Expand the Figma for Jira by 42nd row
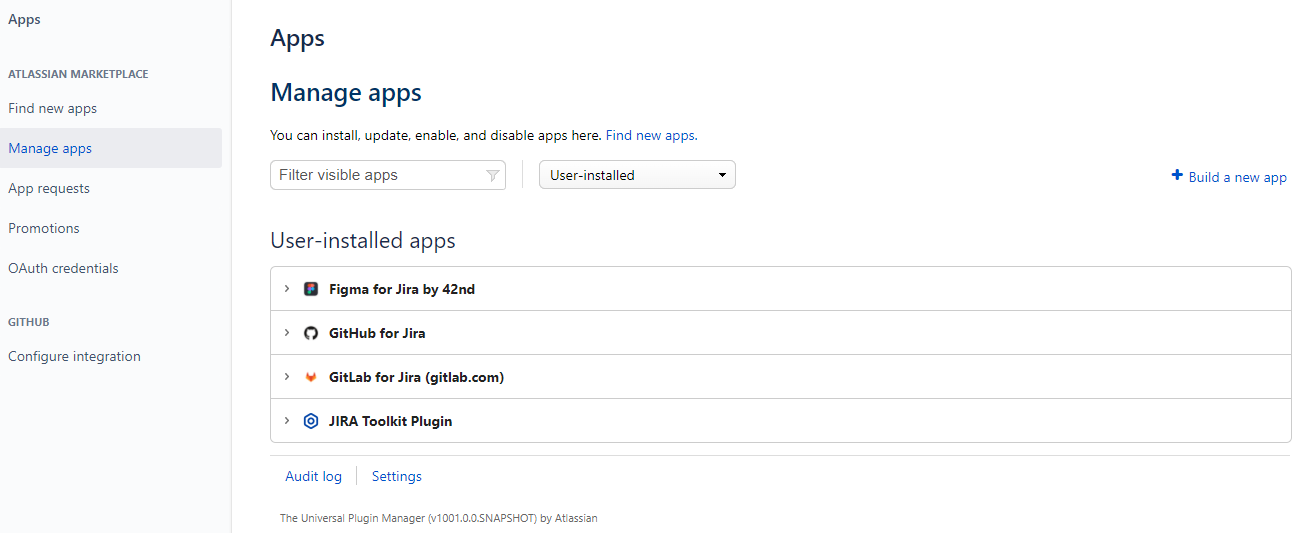 (x=287, y=289)
